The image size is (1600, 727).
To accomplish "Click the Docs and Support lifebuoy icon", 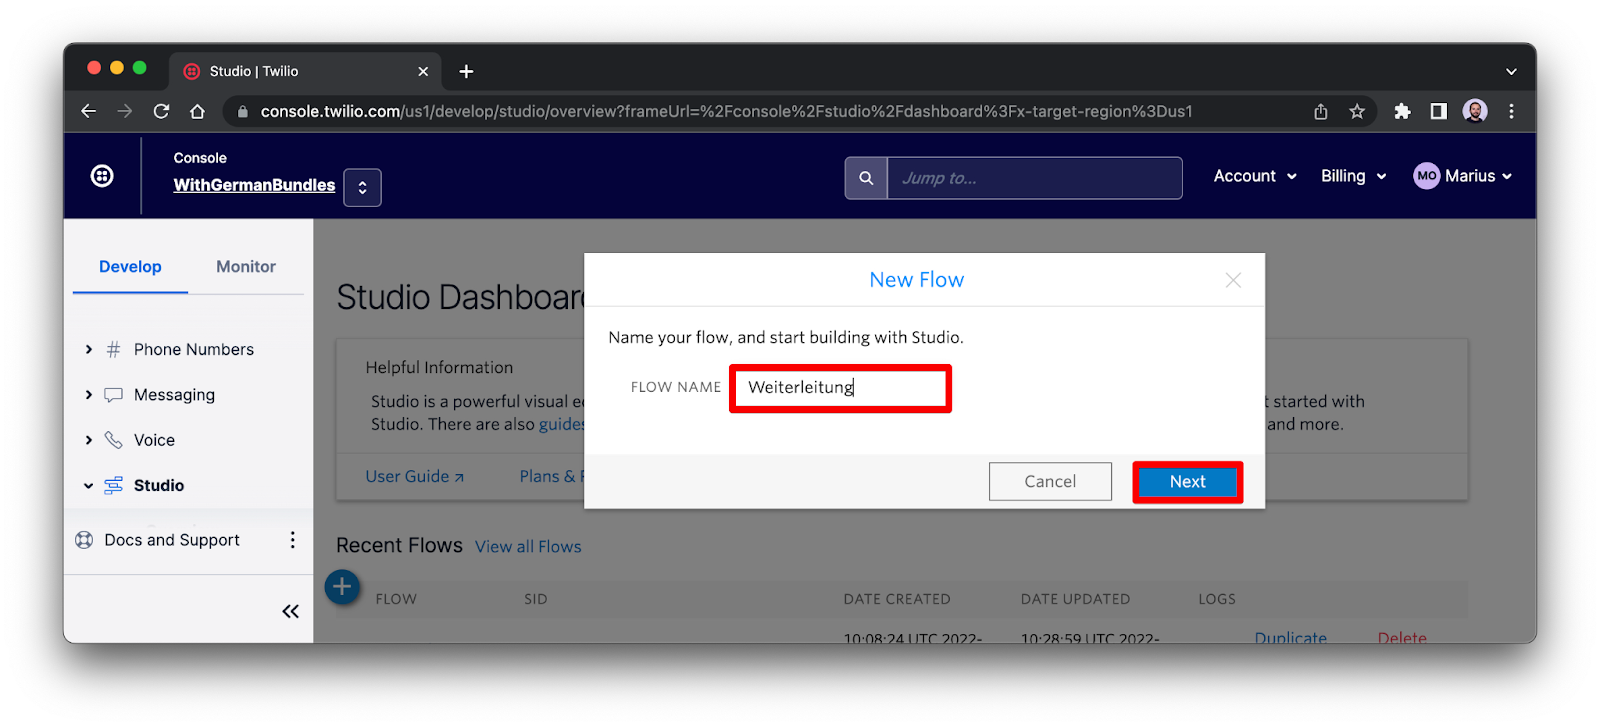I will 84,540.
